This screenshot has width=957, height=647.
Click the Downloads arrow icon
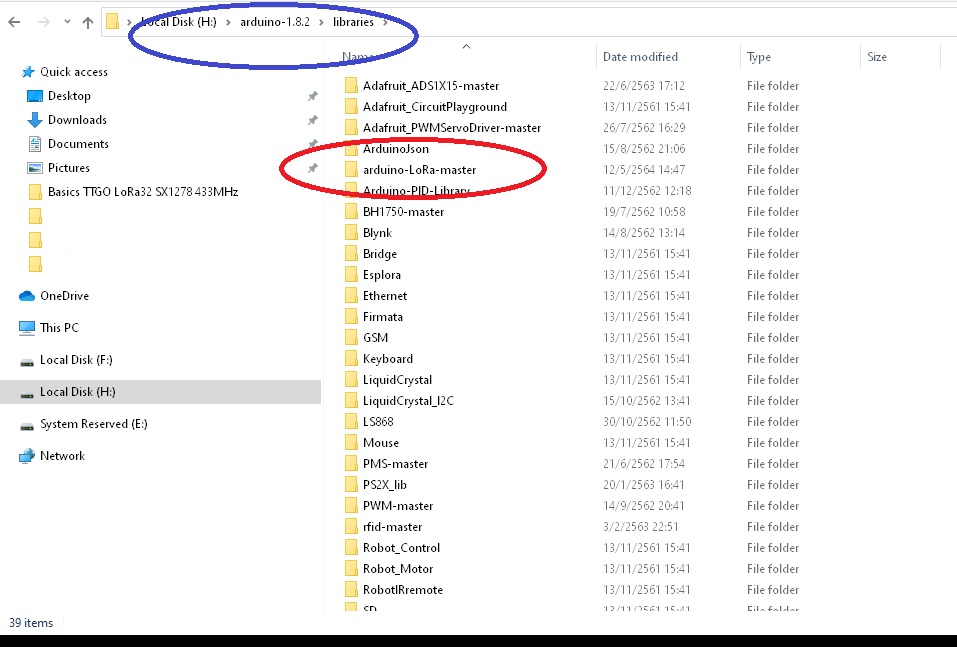tap(35, 120)
